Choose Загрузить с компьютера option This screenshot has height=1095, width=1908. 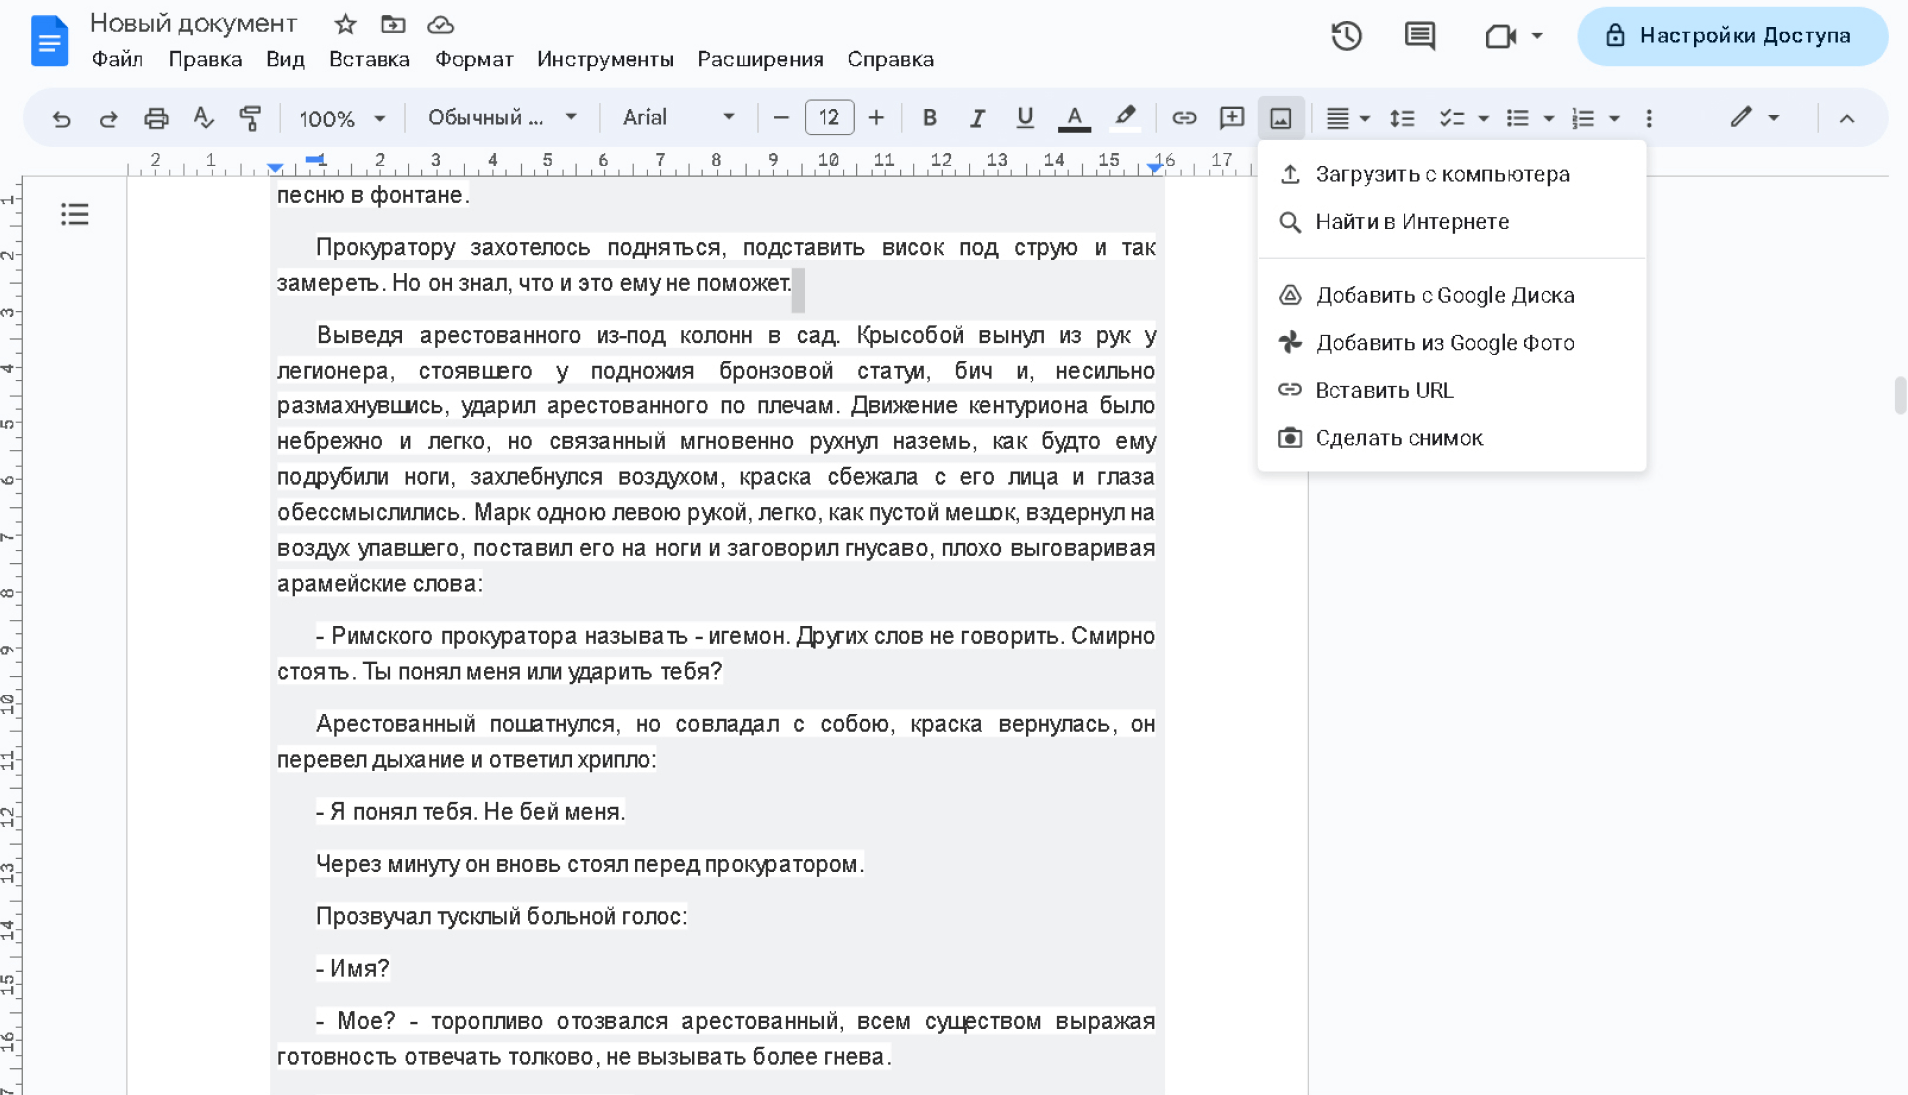tap(1442, 174)
